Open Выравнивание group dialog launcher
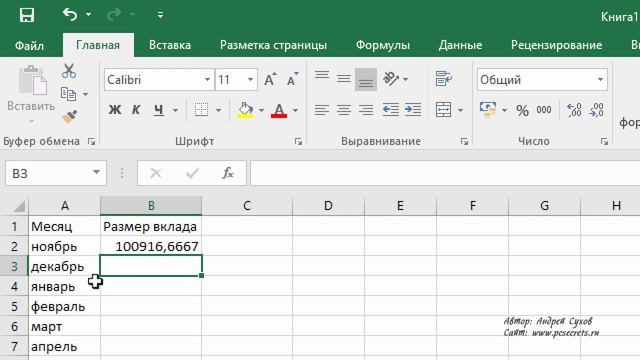 [x=464, y=142]
